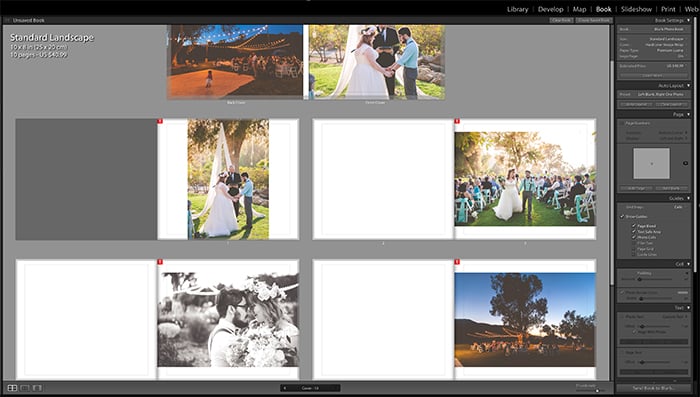Toggle Page Bleed guide checkbox
Screen dimensions: 700x397
pos(633,226)
